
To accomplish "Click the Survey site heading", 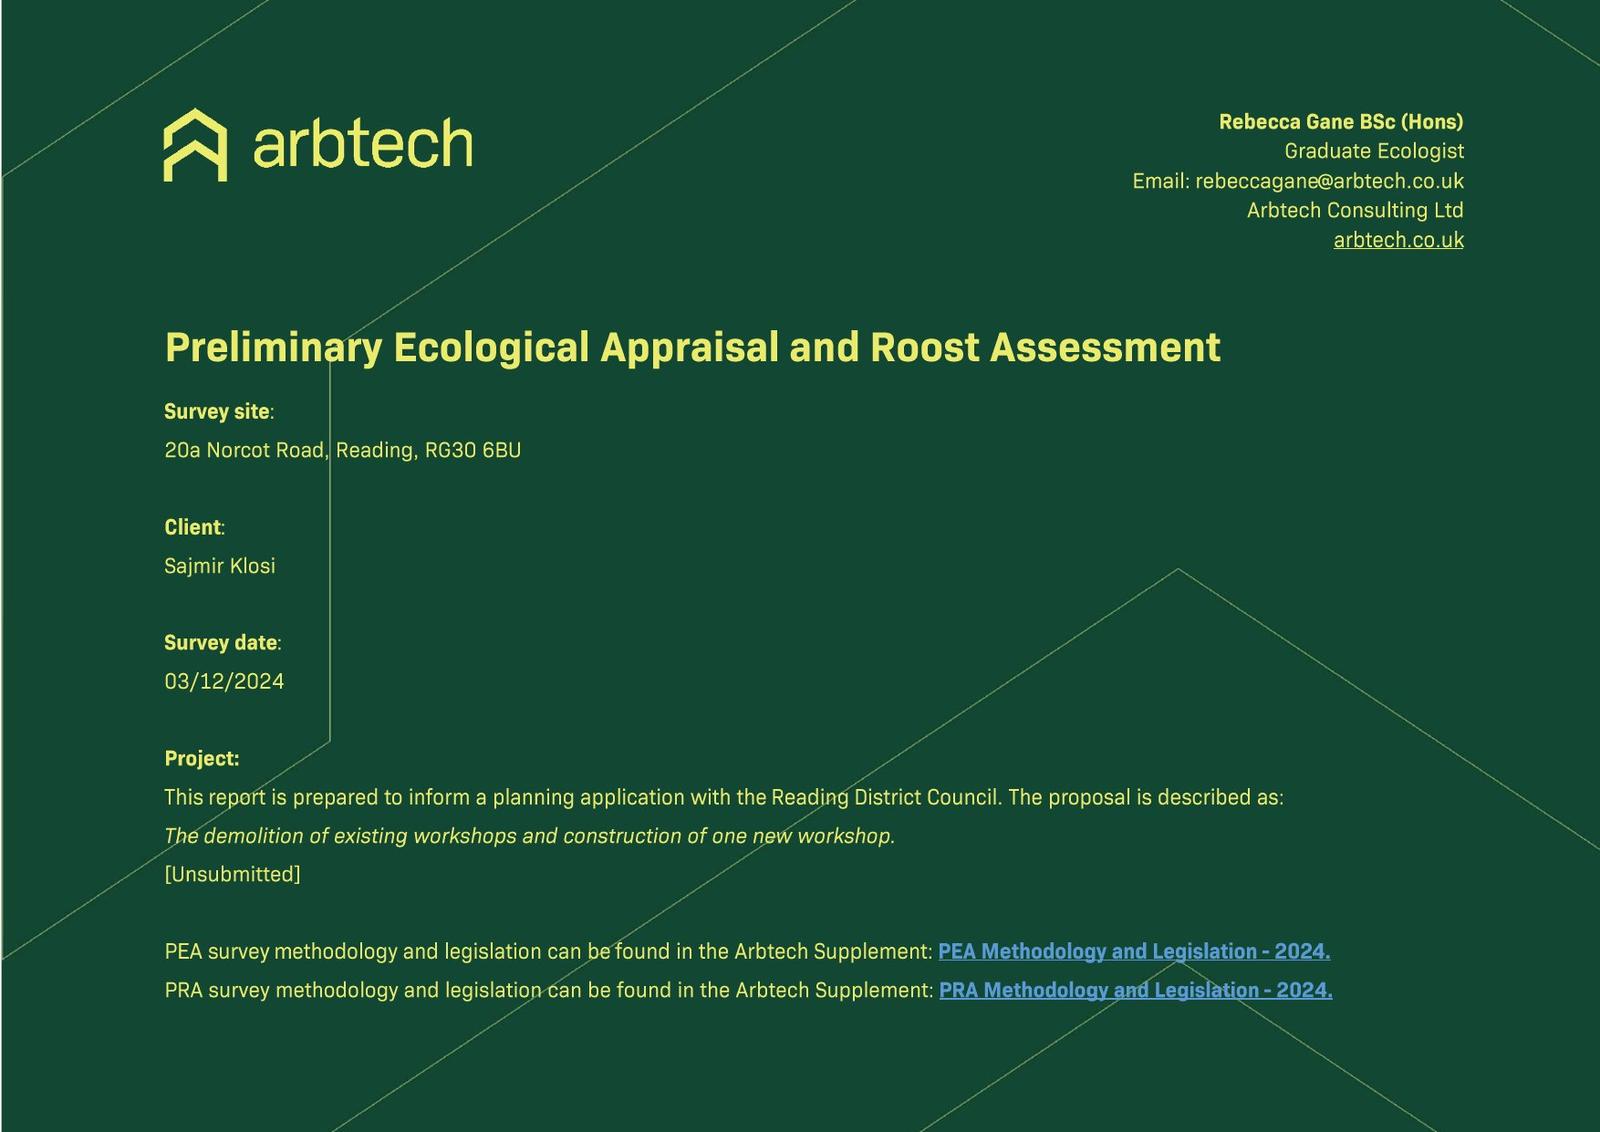I will tap(217, 412).
